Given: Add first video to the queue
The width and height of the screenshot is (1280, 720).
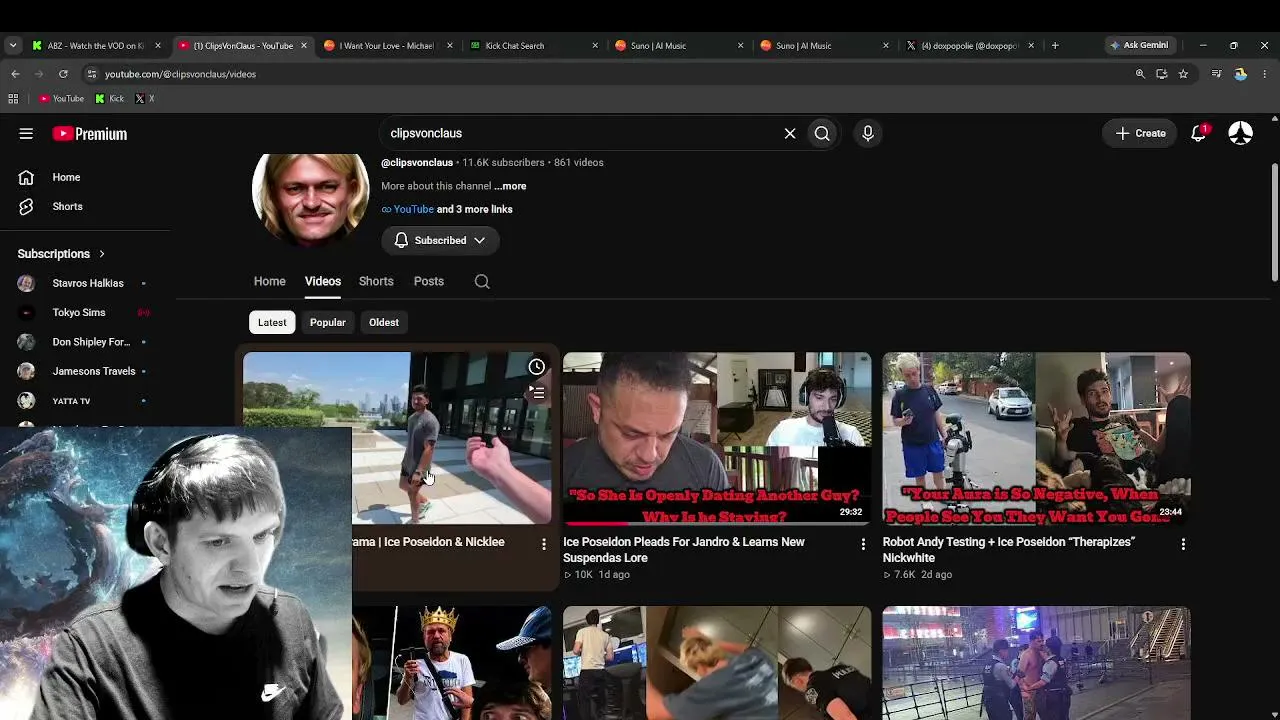Looking at the screenshot, I should (537, 393).
